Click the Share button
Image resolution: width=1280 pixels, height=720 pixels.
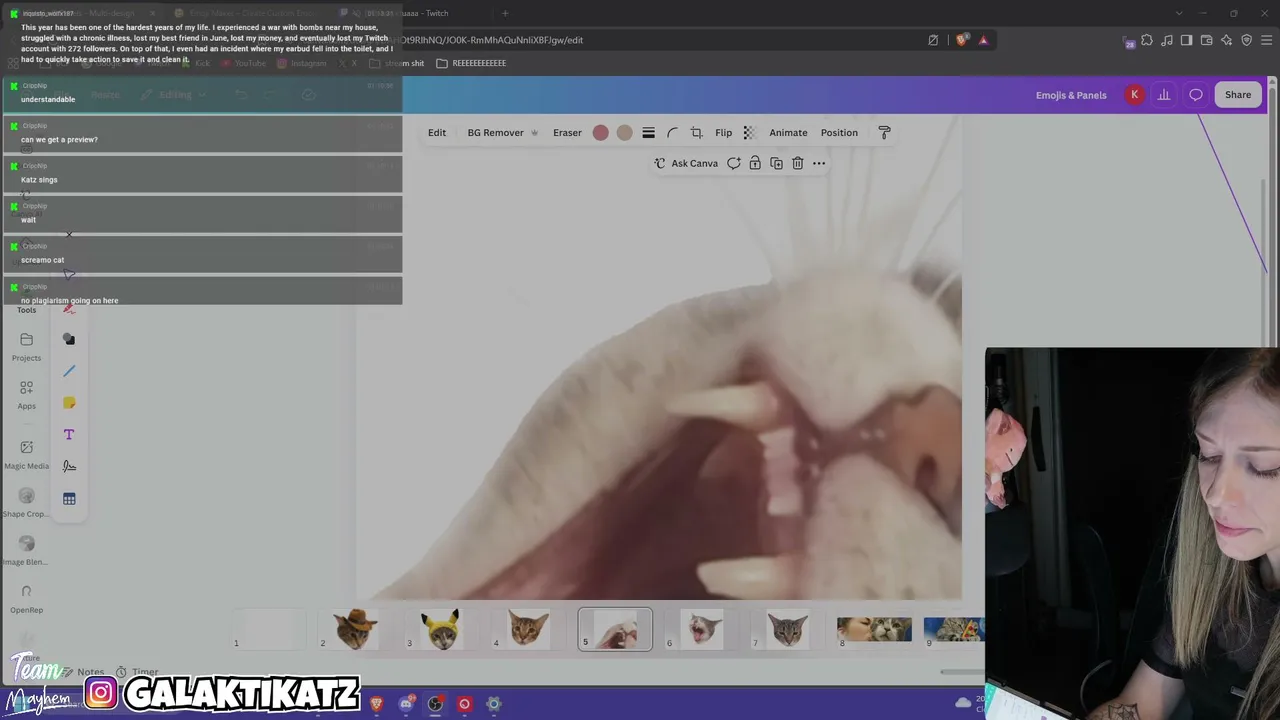(x=1238, y=95)
